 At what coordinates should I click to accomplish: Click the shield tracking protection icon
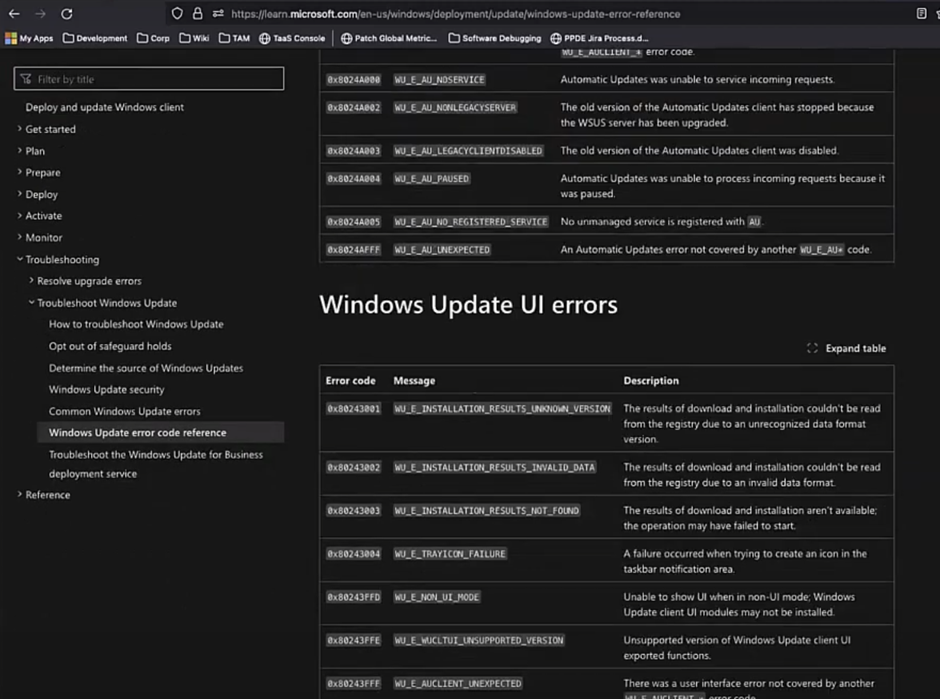(x=177, y=14)
